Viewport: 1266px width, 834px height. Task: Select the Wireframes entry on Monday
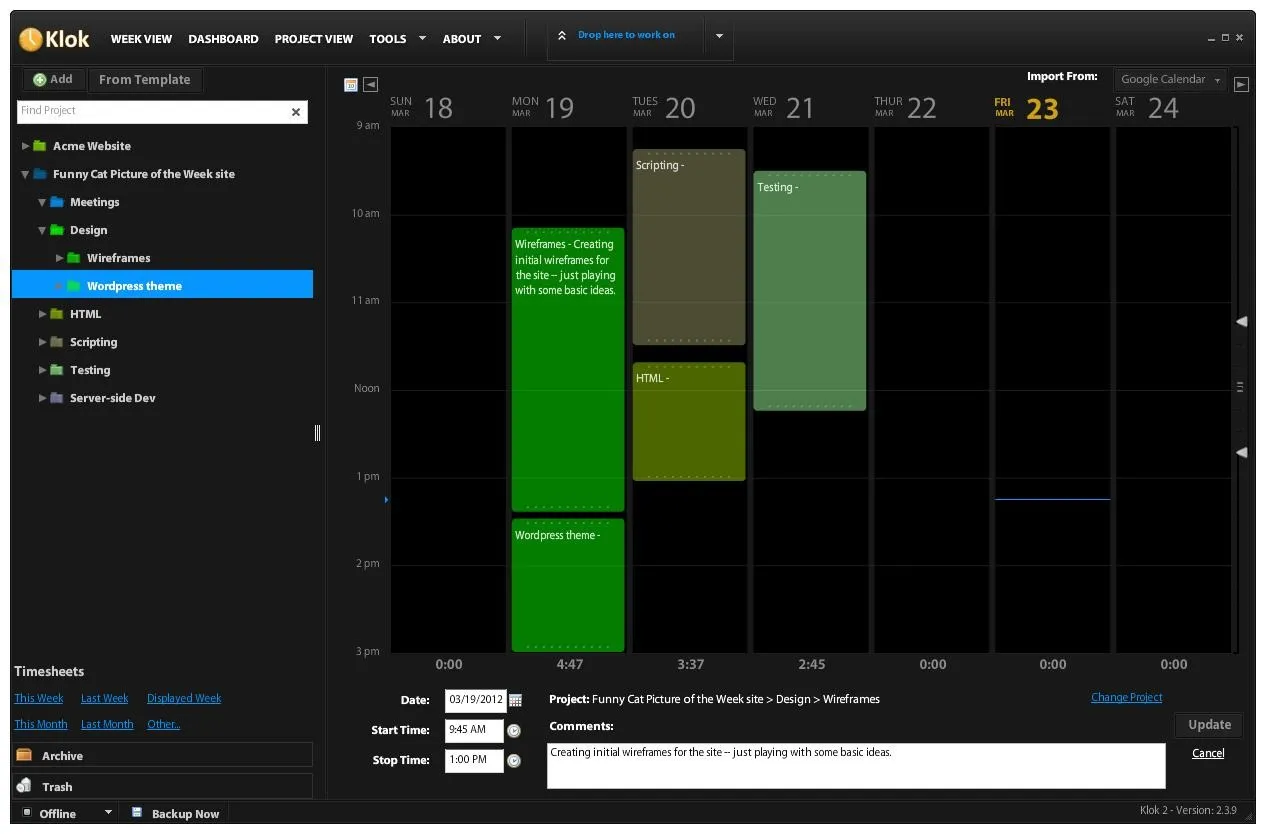point(567,370)
